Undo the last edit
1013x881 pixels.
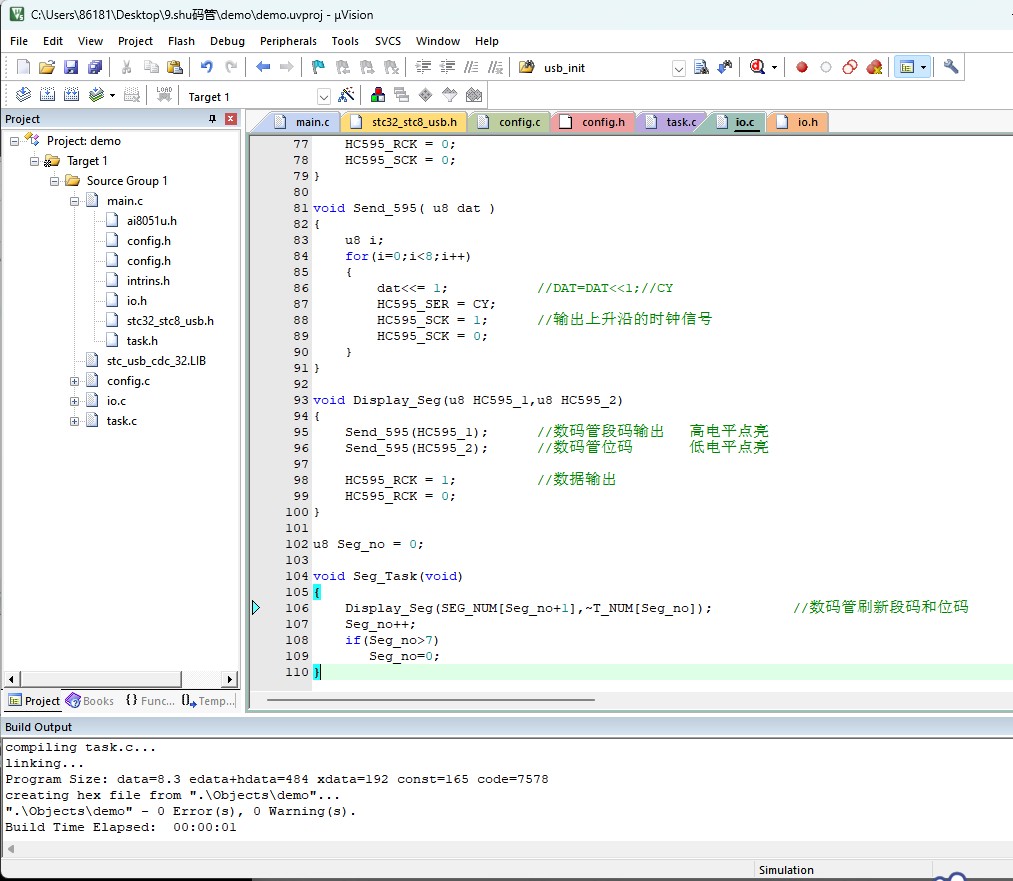point(207,67)
